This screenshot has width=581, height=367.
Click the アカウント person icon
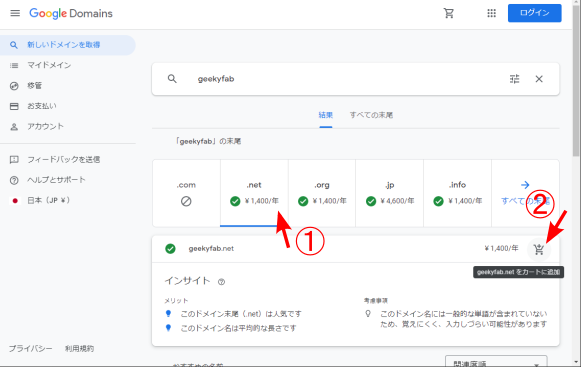pos(14,127)
